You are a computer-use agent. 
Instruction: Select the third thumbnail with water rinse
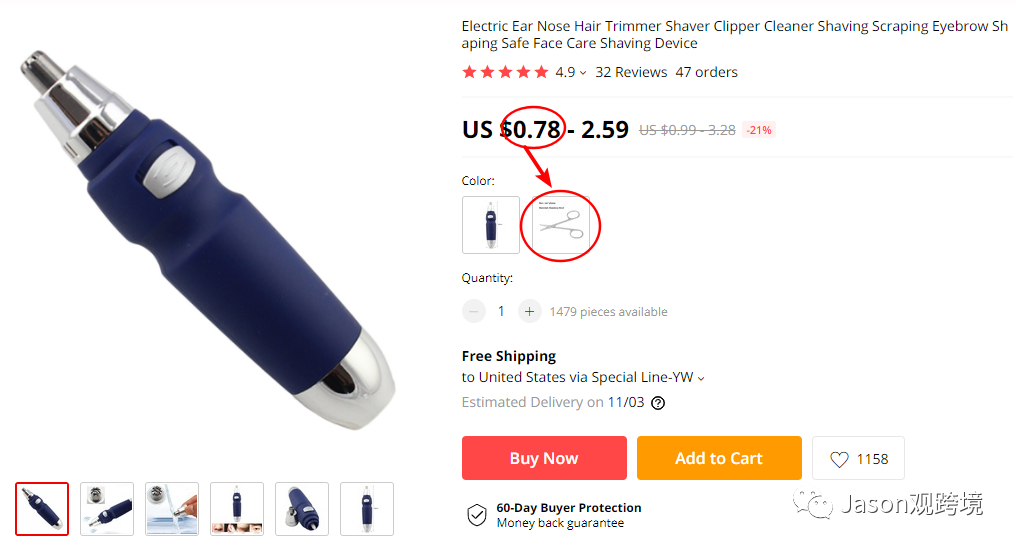coord(172,509)
